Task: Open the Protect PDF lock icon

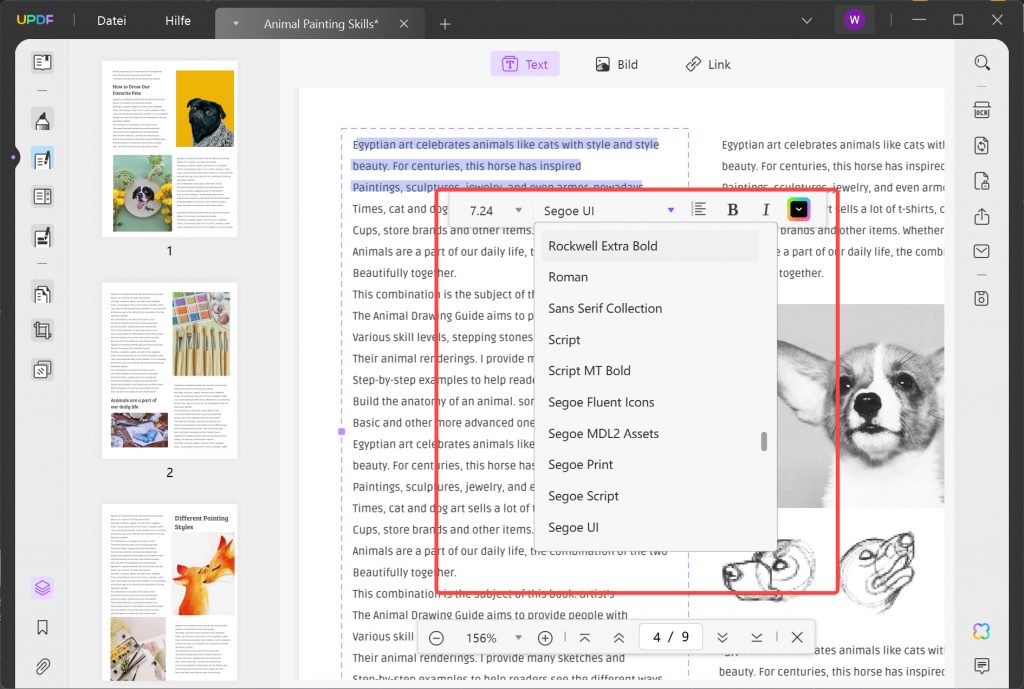Action: [x=982, y=181]
